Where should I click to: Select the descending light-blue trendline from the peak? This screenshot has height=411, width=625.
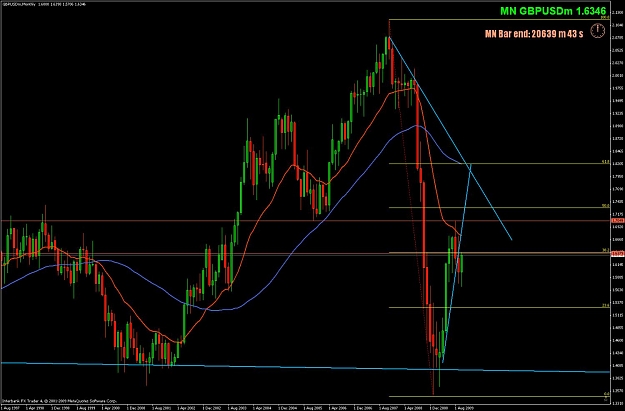(450, 139)
